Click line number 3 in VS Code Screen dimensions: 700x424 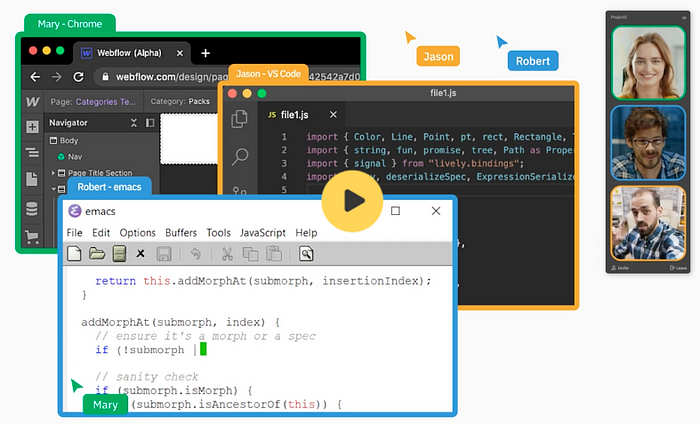pyautogui.click(x=284, y=163)
